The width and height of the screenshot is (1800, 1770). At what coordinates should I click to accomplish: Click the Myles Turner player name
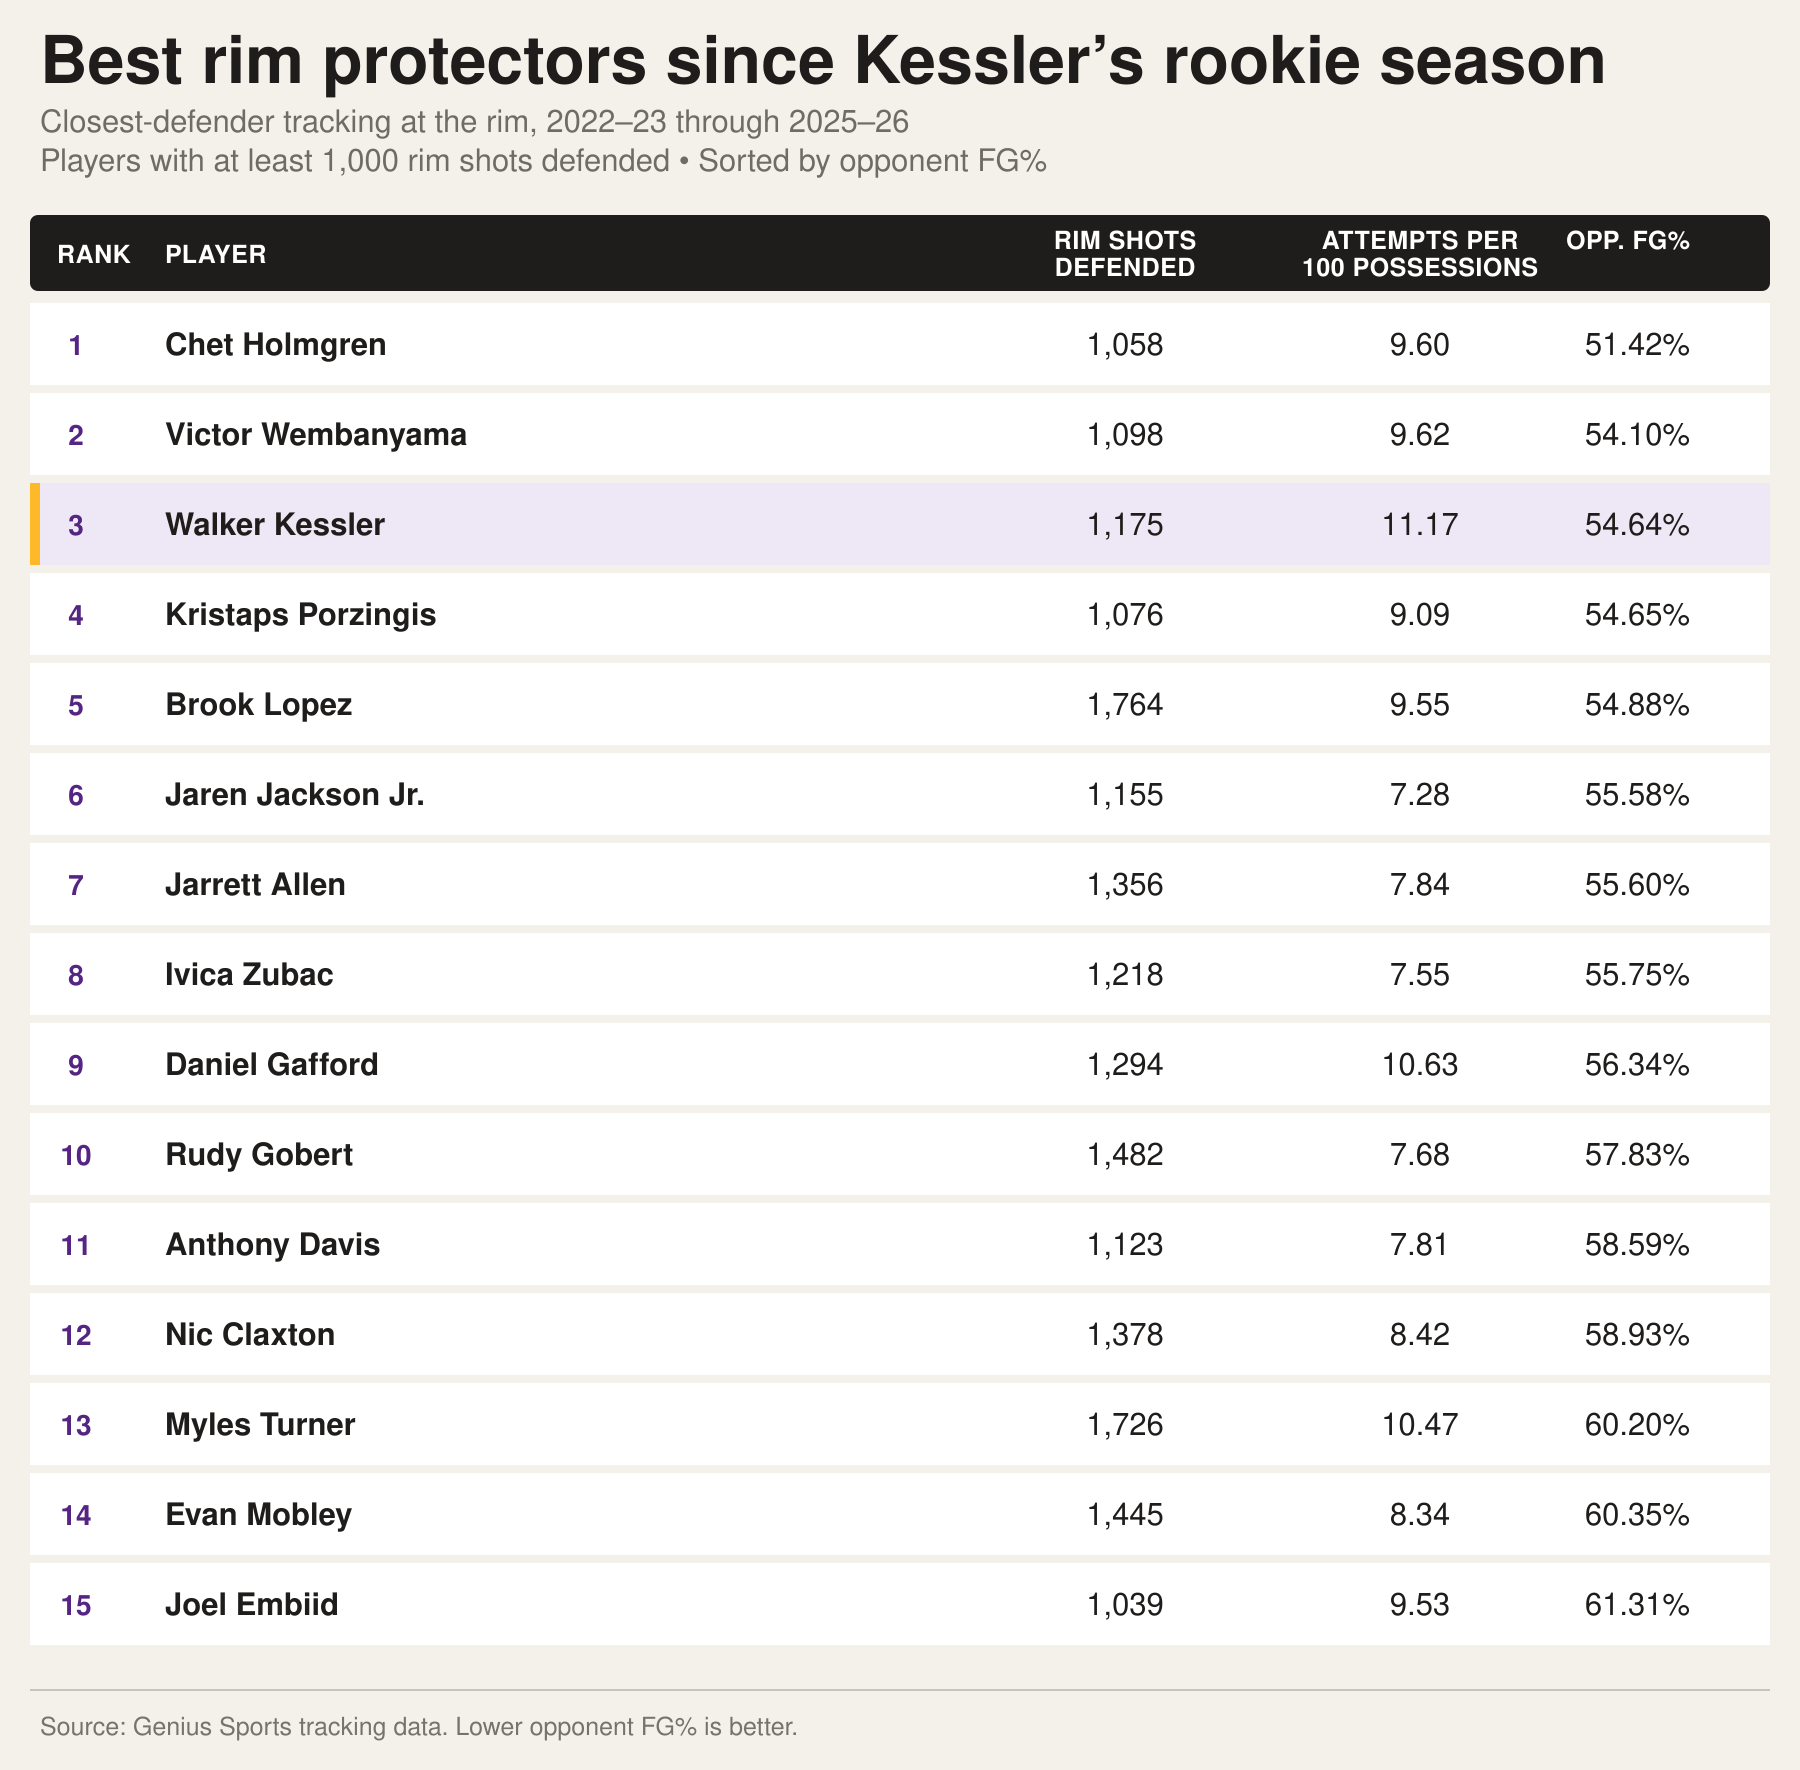[260, 1425]
